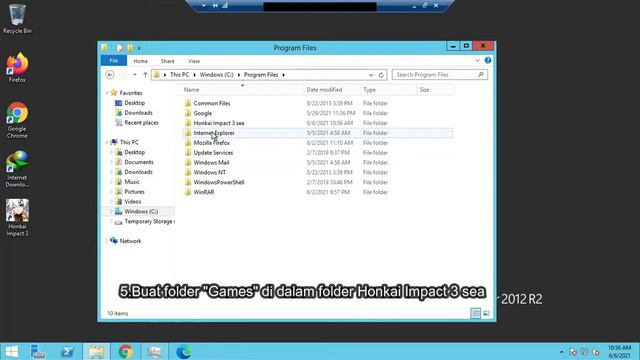
Task: Open Explorer help with question mark icon
Action: point(488,60)
